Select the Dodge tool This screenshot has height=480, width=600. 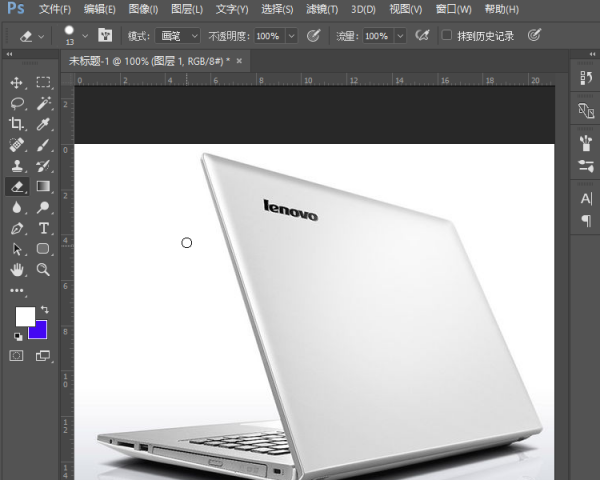(x=43, y=207)
